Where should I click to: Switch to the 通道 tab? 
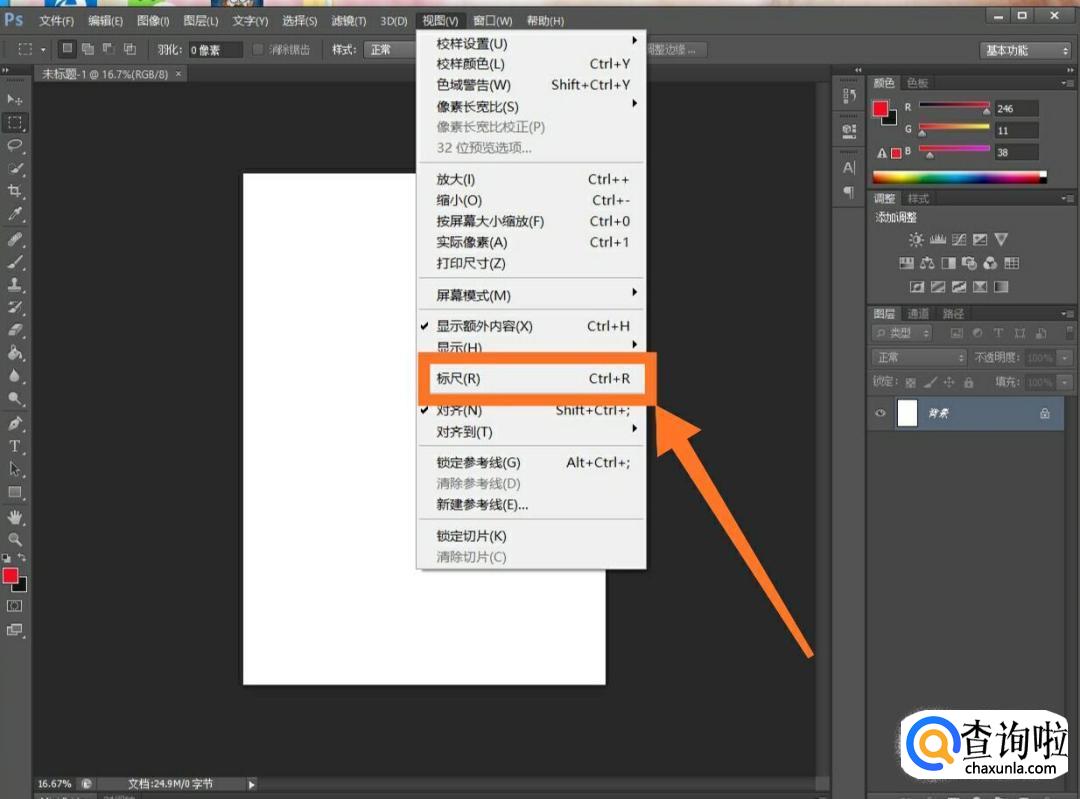click(918, 314)
